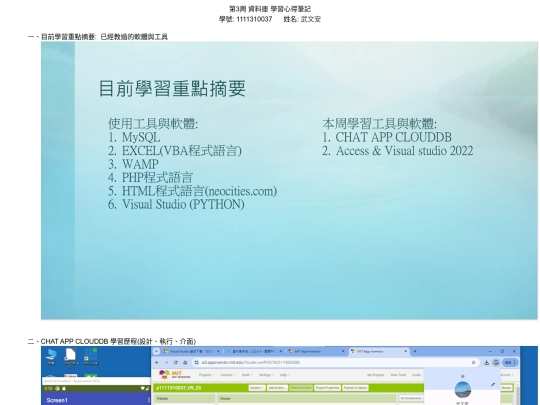Close the Visual Studio browser tab
The image size is (540, 405).
[x=218, y=351]
